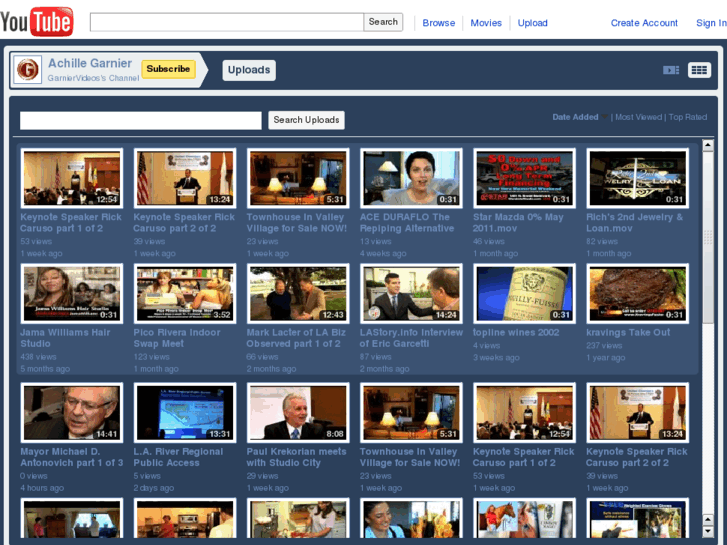Click the '5 months ago' text
727x545 pixels.
pos(45,369)
